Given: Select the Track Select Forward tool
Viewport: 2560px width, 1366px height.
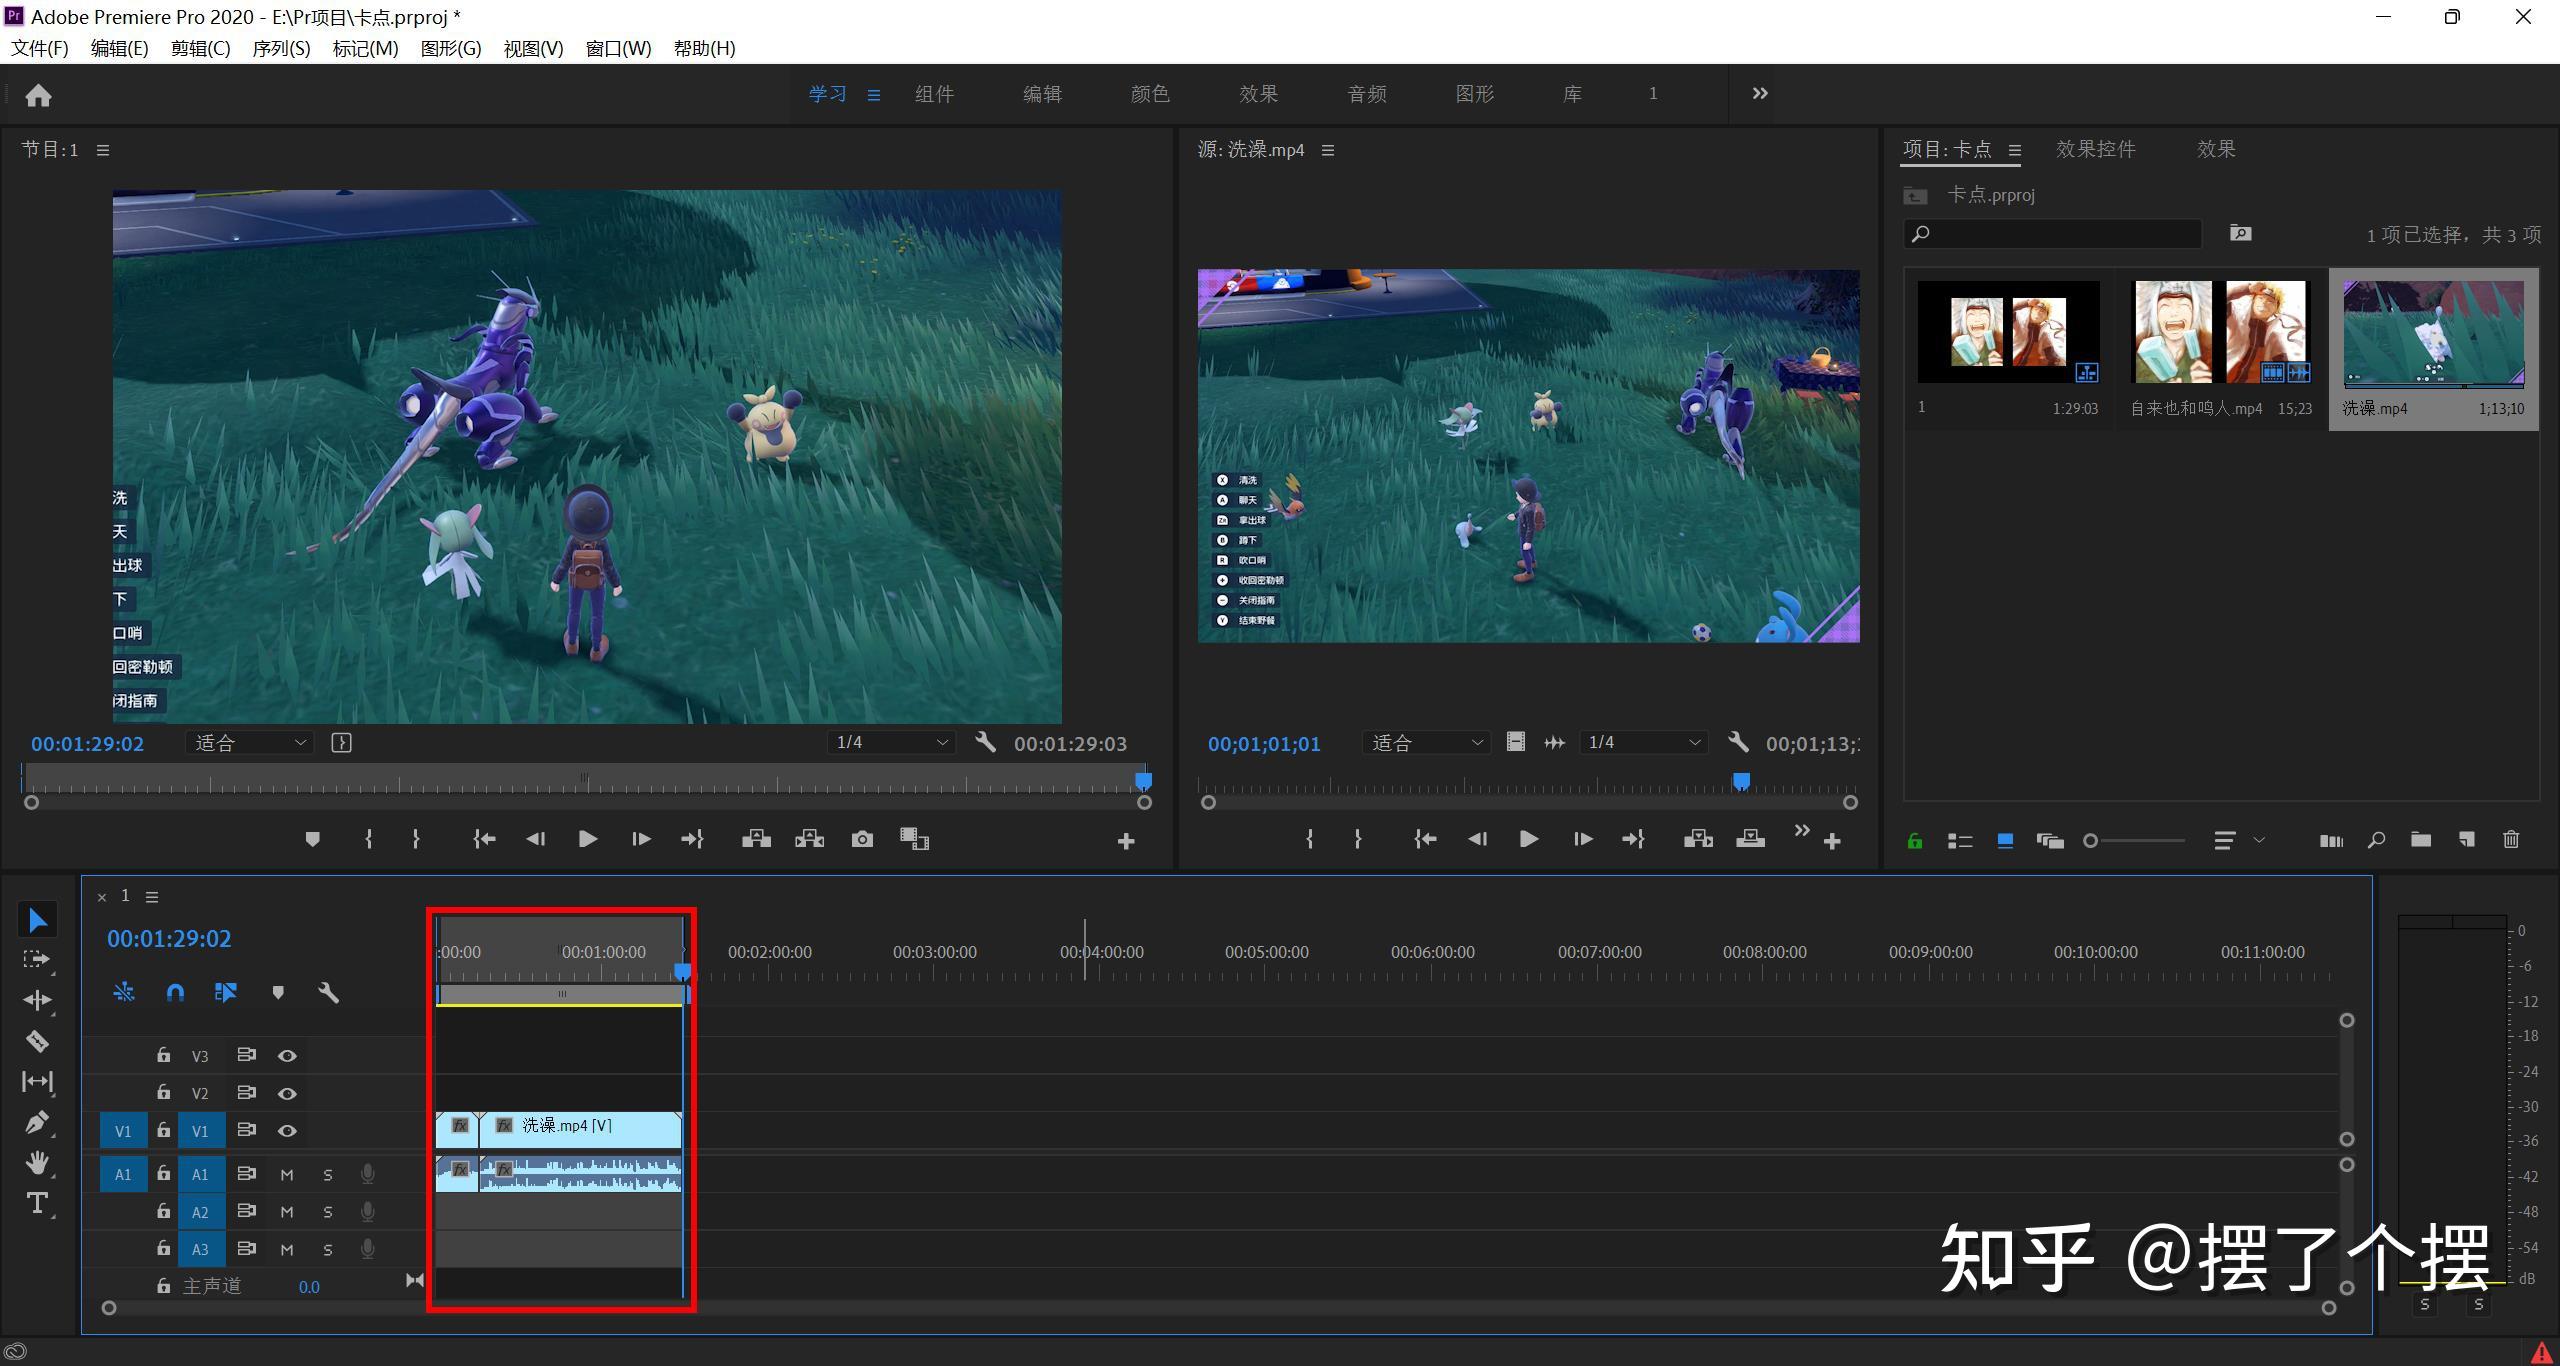Looking at the screenshot, I should coord(37,960).
